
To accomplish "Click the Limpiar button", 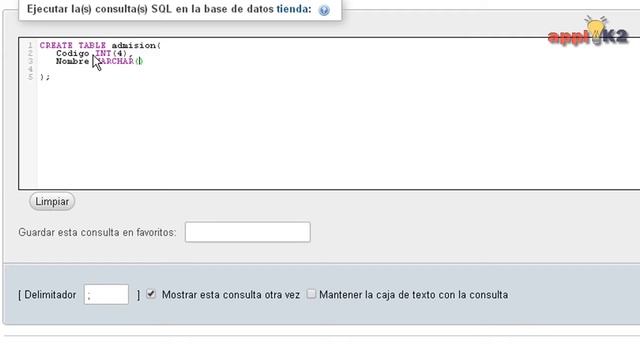I will [52, 202].
